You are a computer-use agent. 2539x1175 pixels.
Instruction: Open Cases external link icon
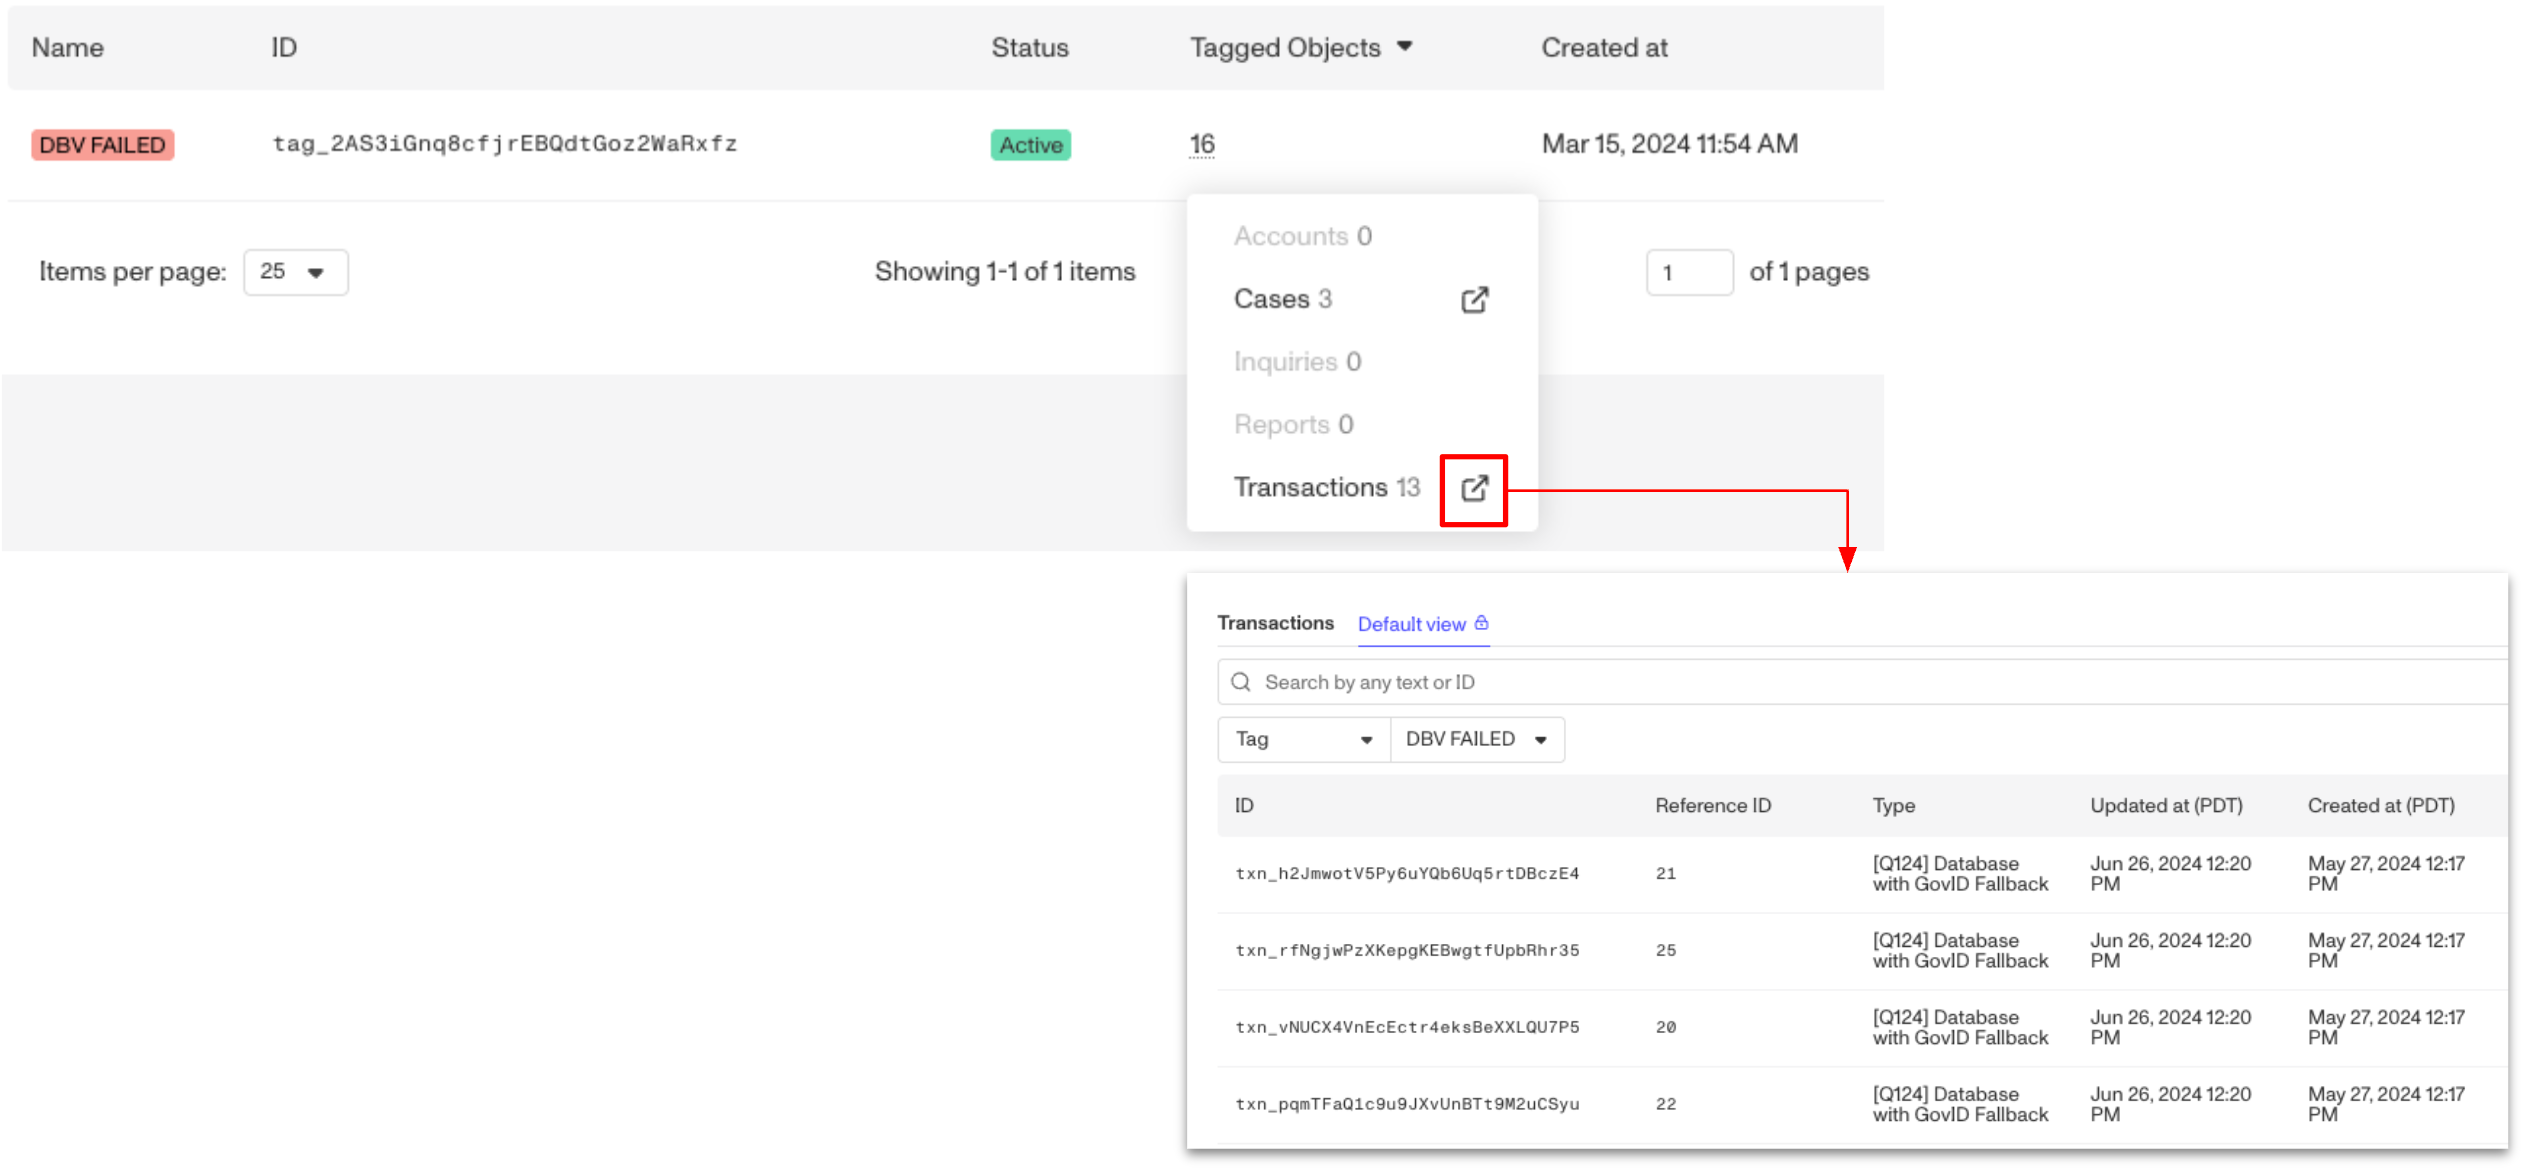tap(1474, 300)
